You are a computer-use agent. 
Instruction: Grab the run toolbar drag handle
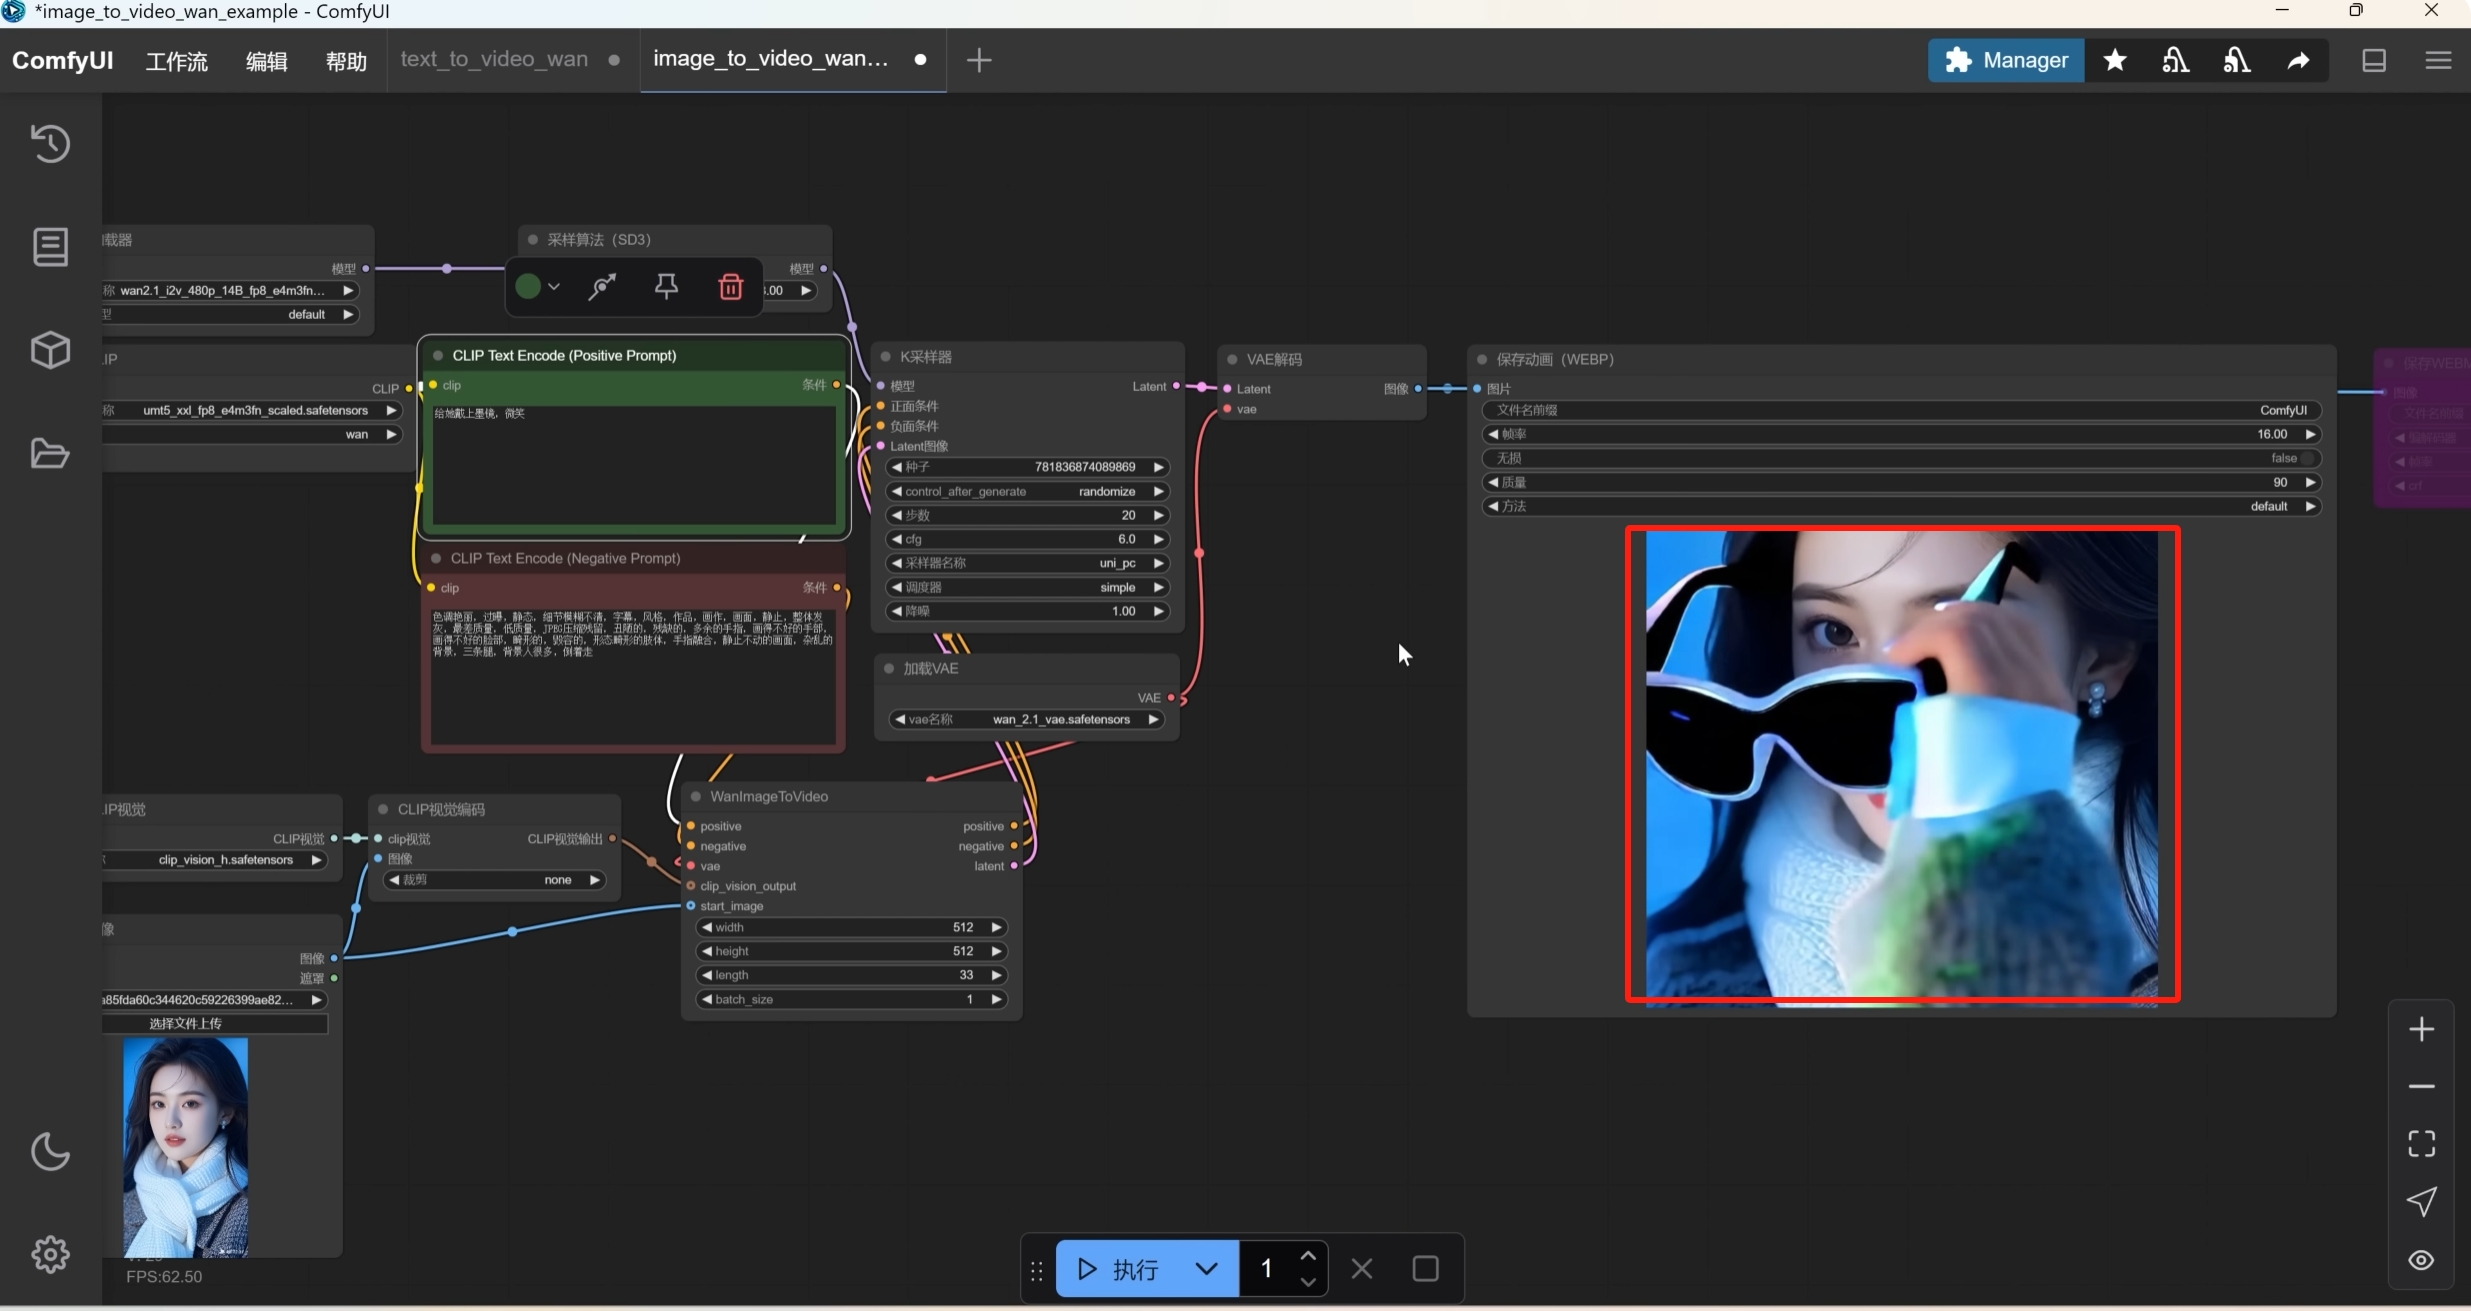tap(1037, 1270)
